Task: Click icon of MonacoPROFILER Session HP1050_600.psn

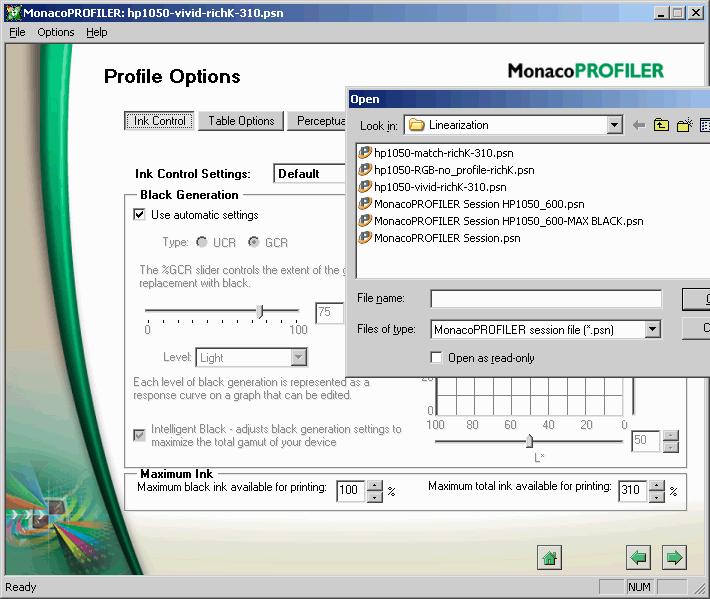Action: tap(365, 204)
